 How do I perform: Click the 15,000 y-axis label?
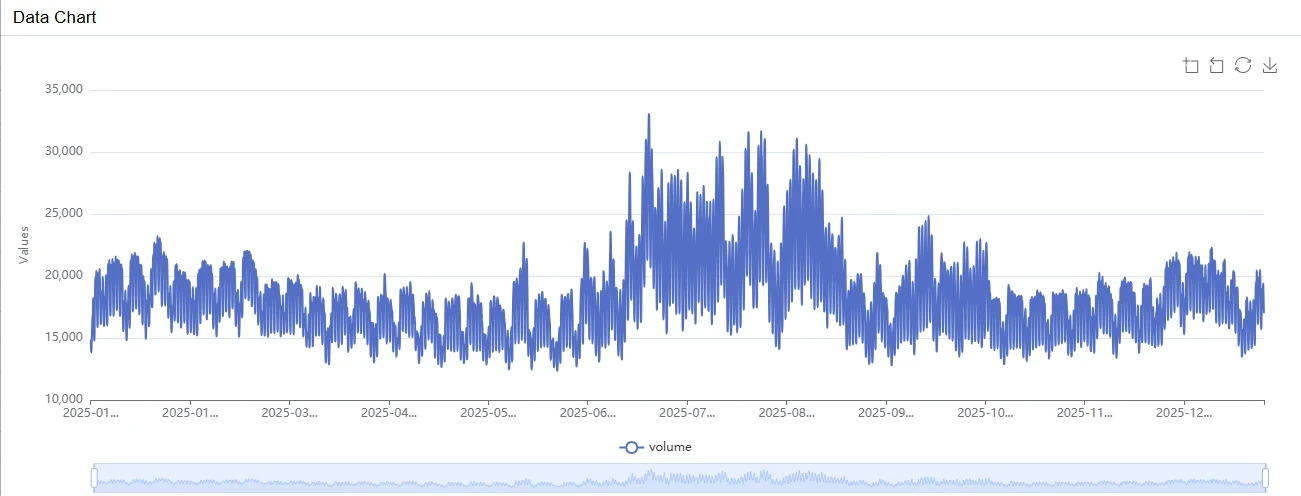(64, 338)
